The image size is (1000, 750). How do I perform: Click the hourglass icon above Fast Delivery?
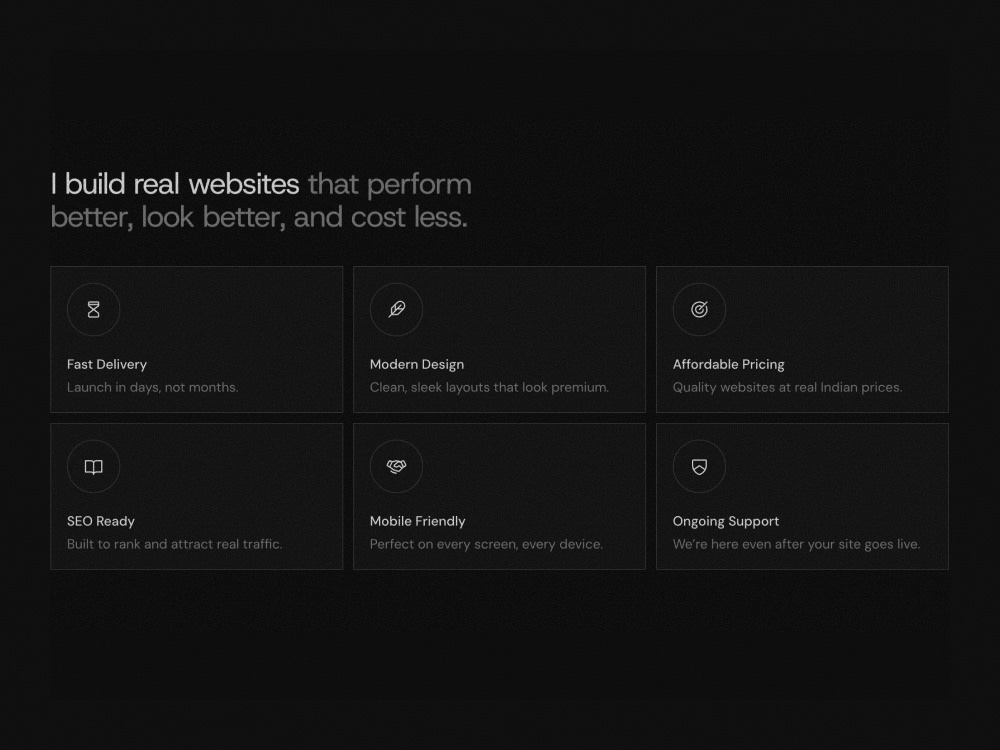tap(94, 309)
